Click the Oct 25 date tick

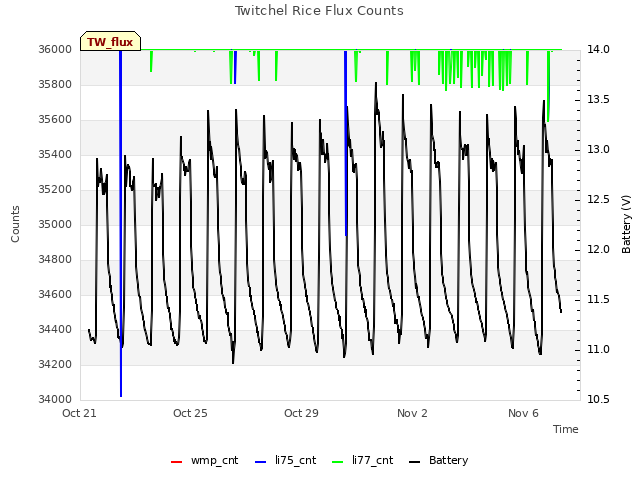coord(190,413)
